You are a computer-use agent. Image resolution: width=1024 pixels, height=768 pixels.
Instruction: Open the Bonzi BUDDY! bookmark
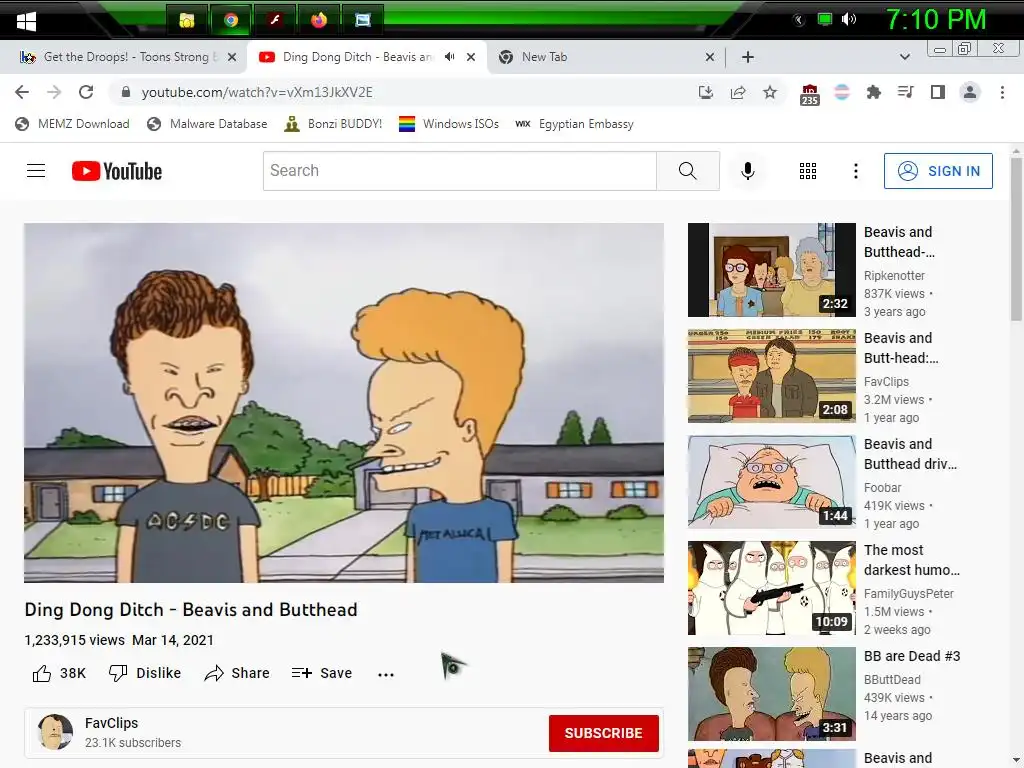point(333,124)
